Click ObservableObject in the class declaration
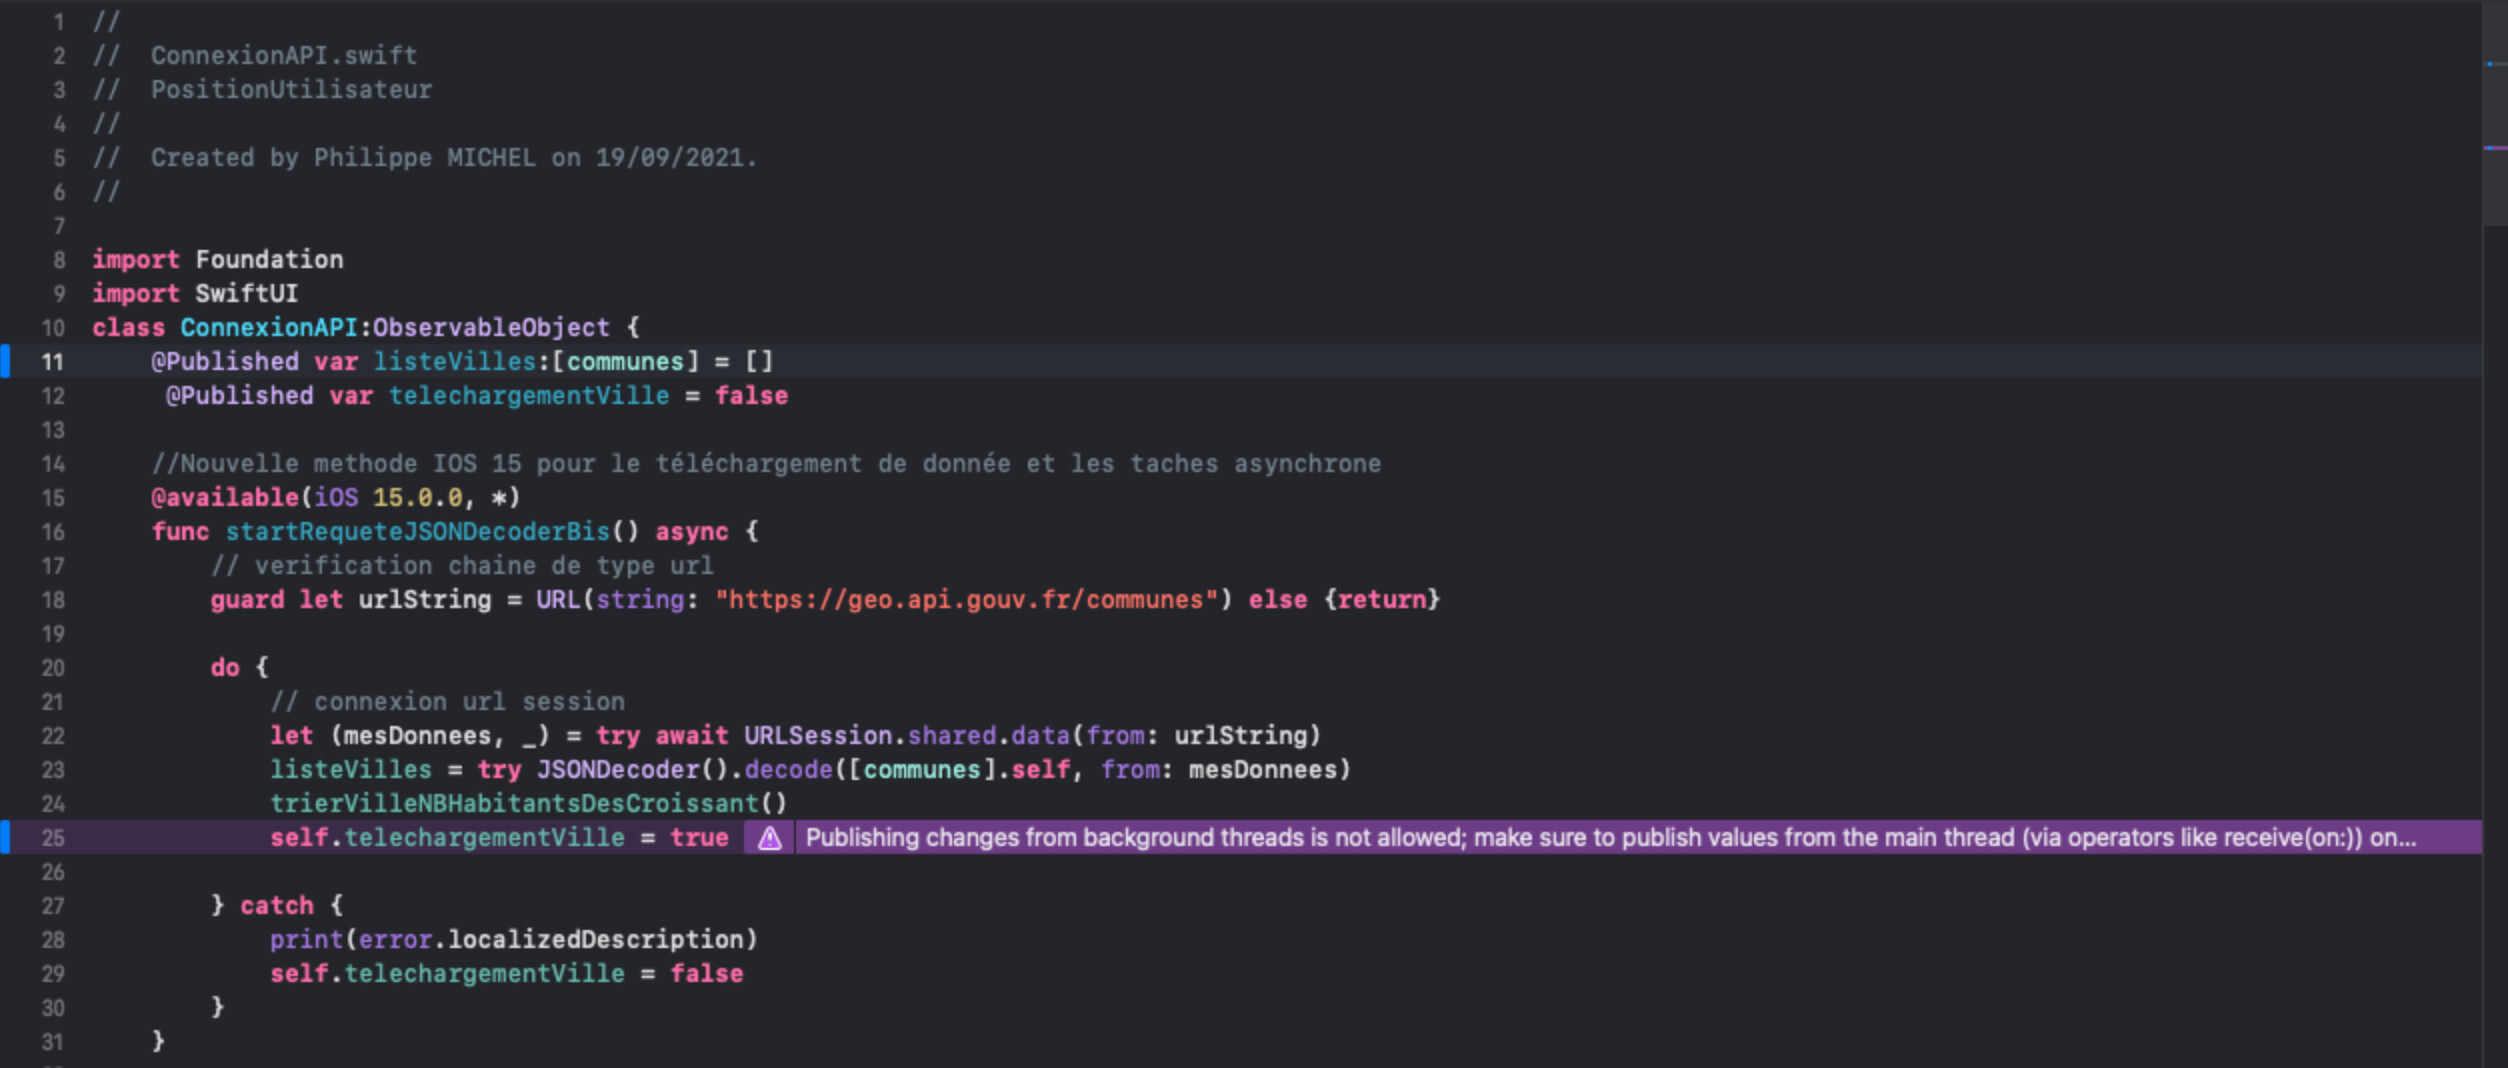2508x1068 pixels. tap(490, 328)
